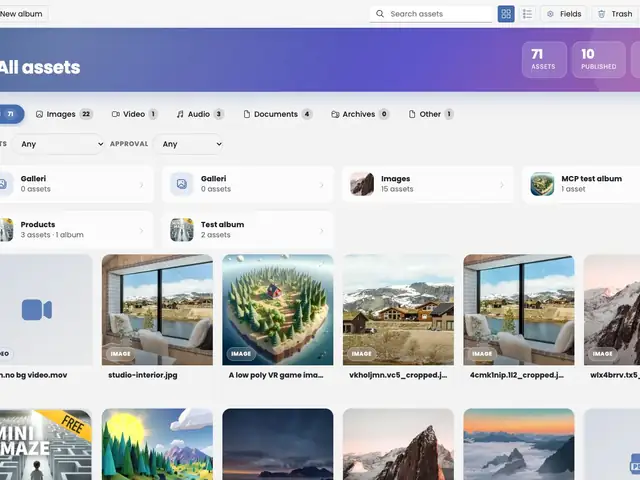This screenshot has height=480, width=640.
Task: Click the search magnifier icon
Action: coord(380,14)
